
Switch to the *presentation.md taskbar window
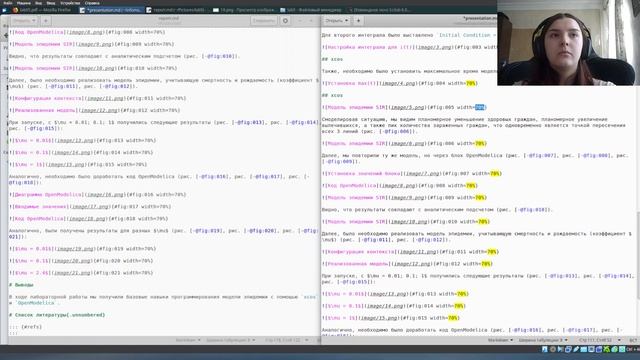point(111,10)
